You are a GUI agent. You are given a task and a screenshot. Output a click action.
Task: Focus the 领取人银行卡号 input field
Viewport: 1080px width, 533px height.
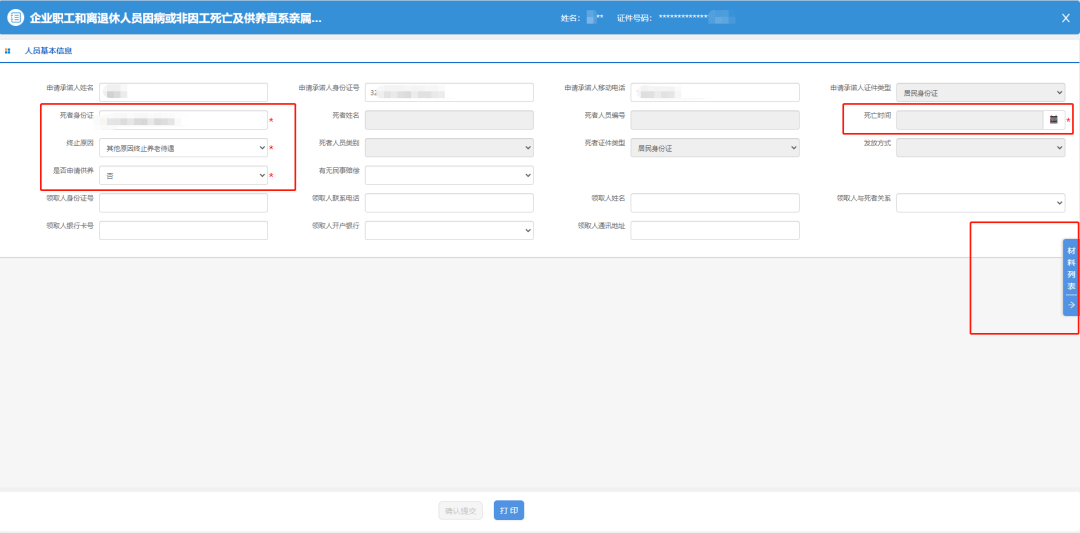(183, 230)
